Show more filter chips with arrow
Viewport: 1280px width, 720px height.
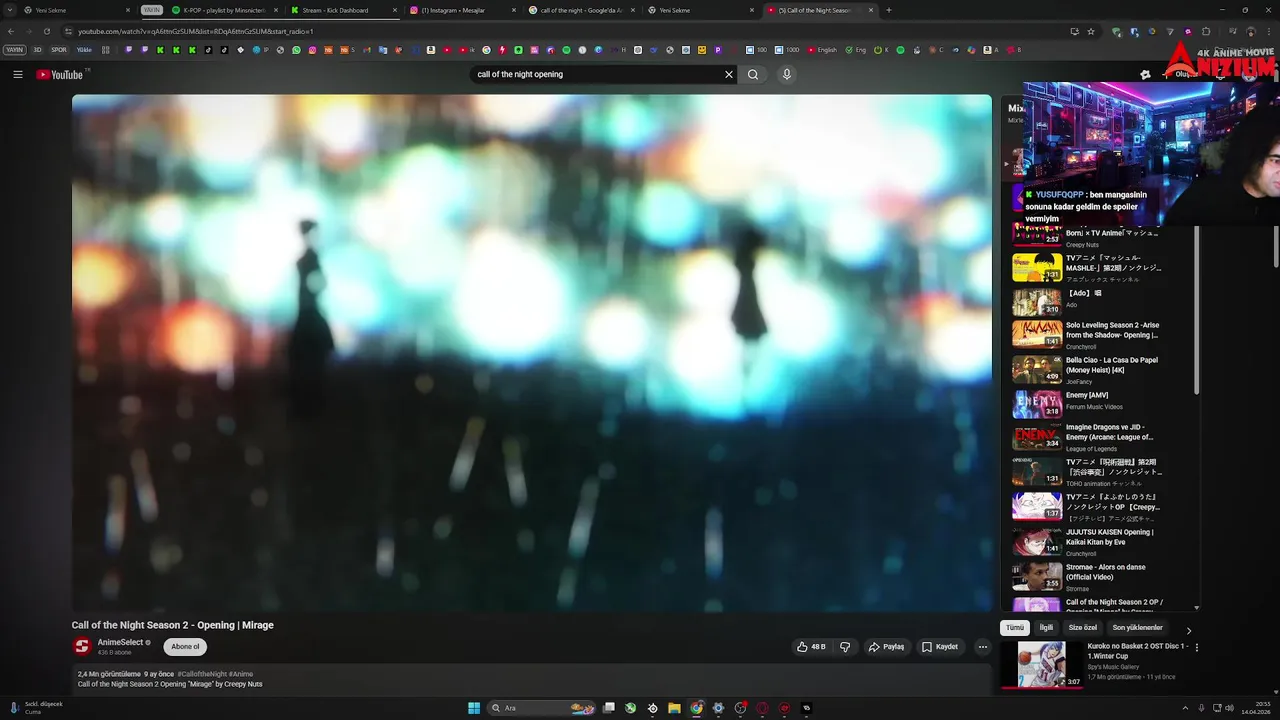click(1188, 630)
